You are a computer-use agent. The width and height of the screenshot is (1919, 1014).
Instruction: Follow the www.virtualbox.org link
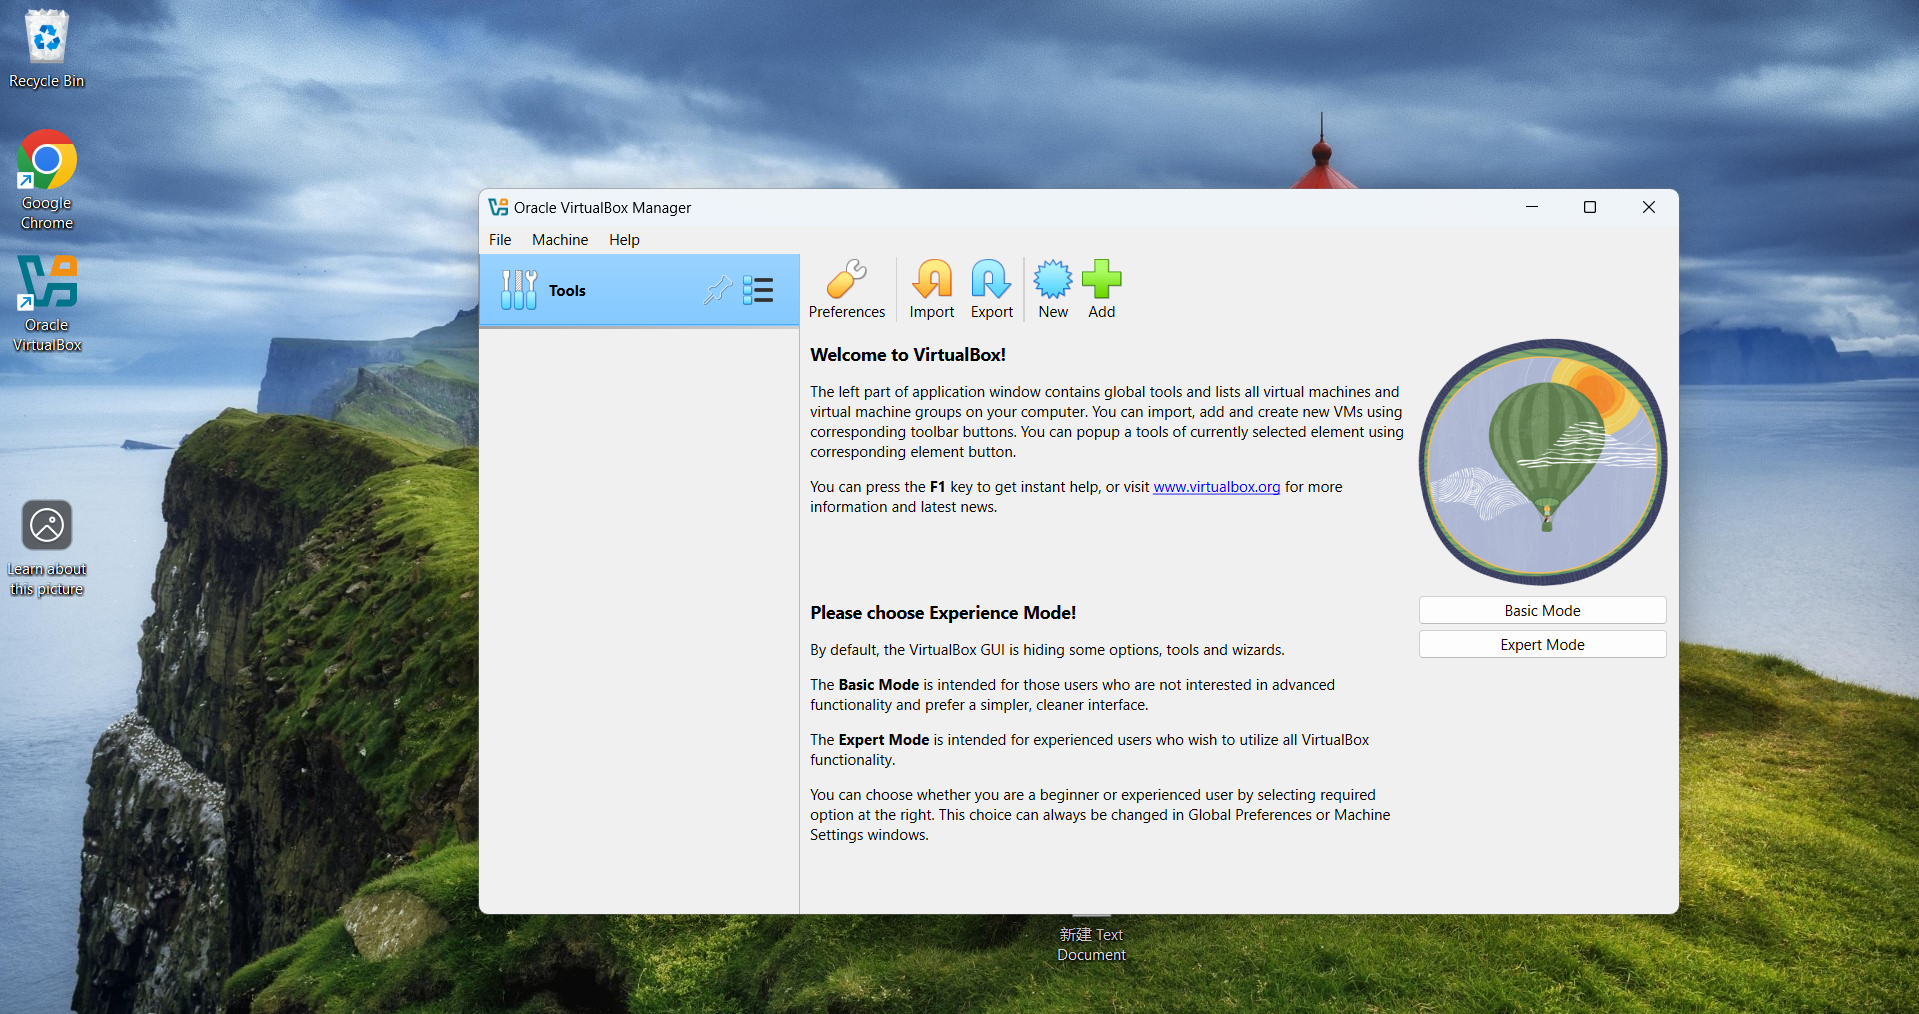(1216, 487)
